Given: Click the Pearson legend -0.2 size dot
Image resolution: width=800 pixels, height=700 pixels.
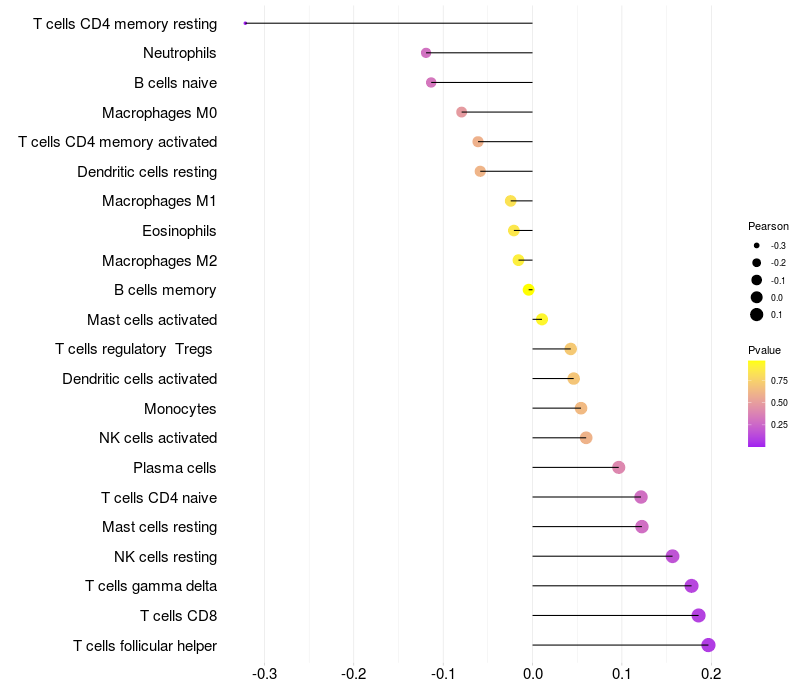Looking at the screenshot, I should 757,263.
